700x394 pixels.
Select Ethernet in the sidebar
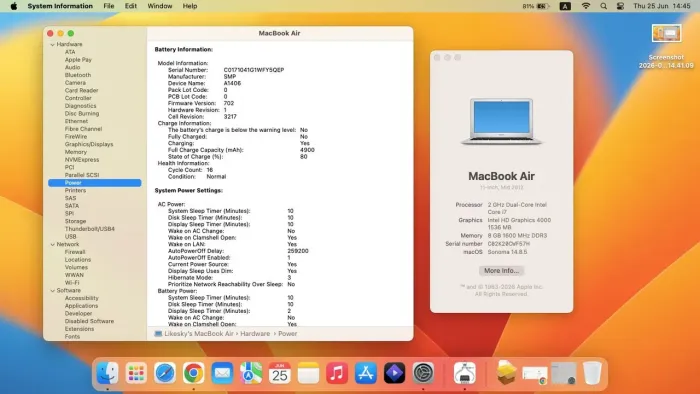click(76, 121)
